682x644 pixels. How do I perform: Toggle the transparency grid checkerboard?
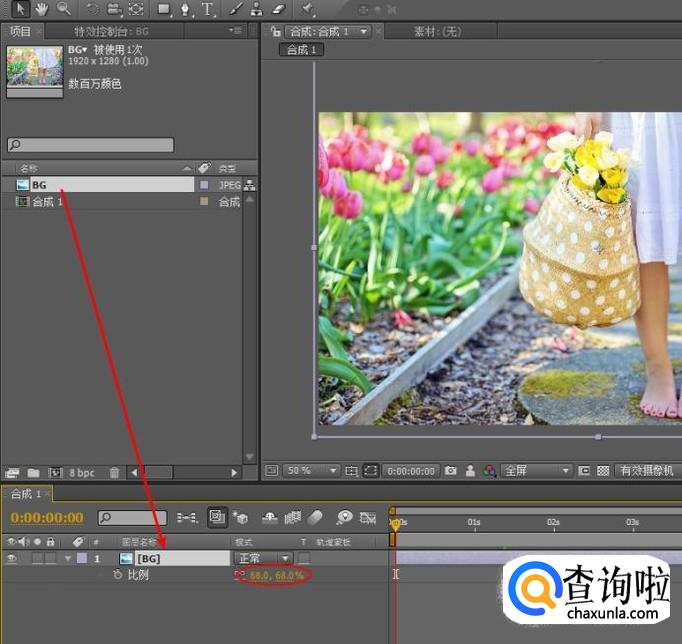click(603, 470)
